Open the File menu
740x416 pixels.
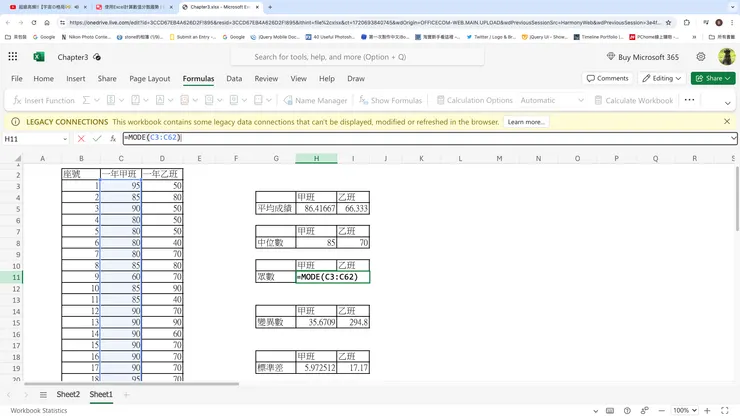pos(17,78)
